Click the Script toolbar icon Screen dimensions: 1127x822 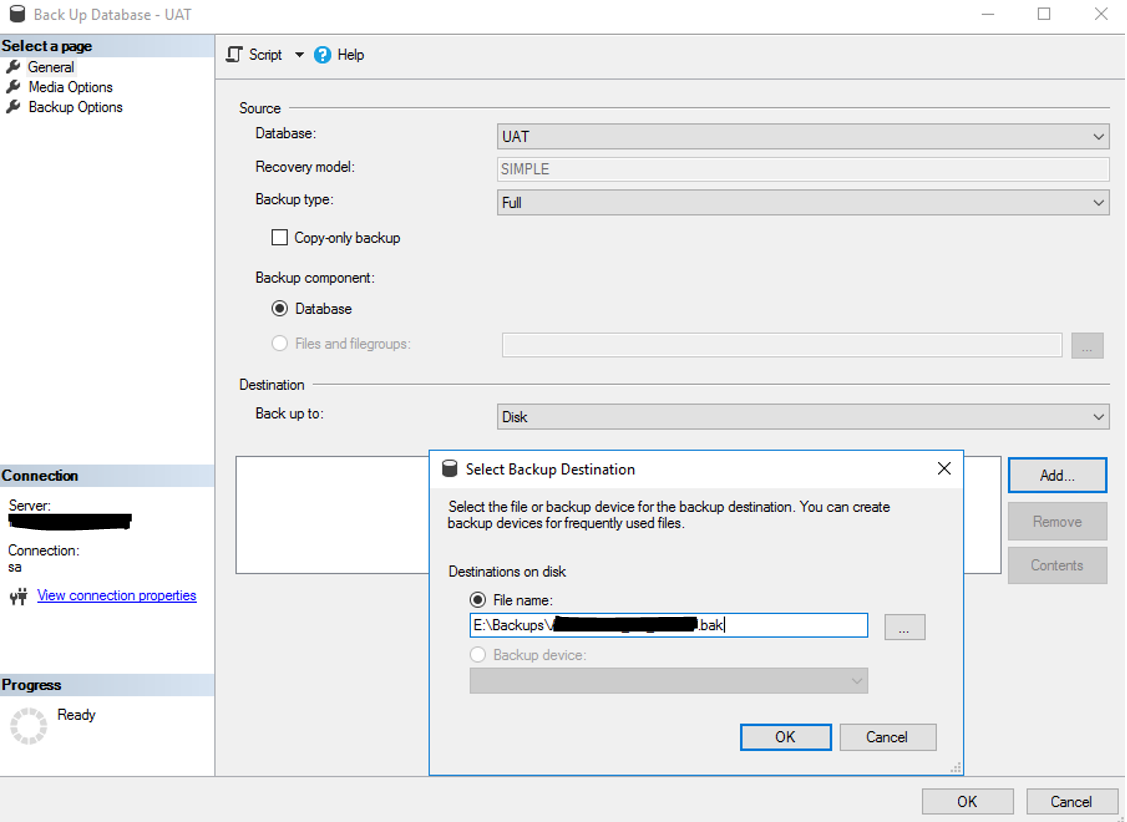[x=234, y=55]
